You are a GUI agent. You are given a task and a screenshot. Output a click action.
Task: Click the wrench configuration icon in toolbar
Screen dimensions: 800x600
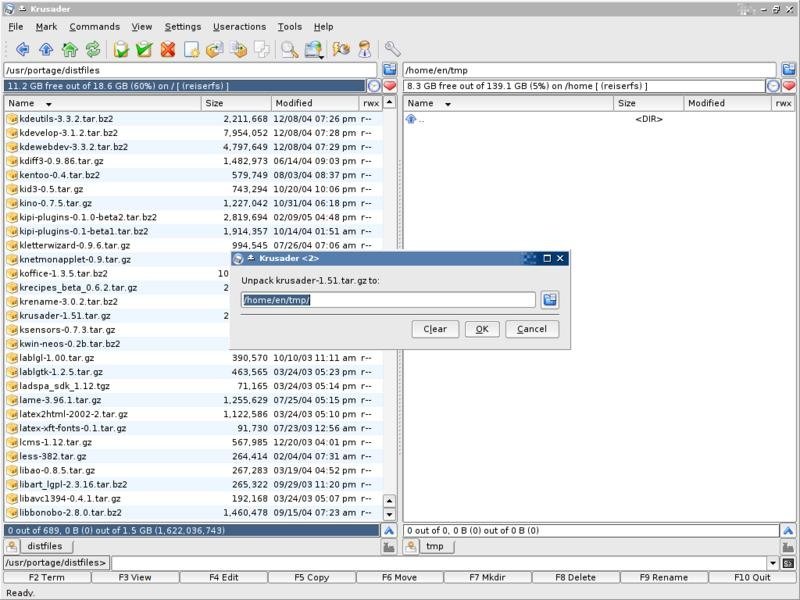click(392, 49)
